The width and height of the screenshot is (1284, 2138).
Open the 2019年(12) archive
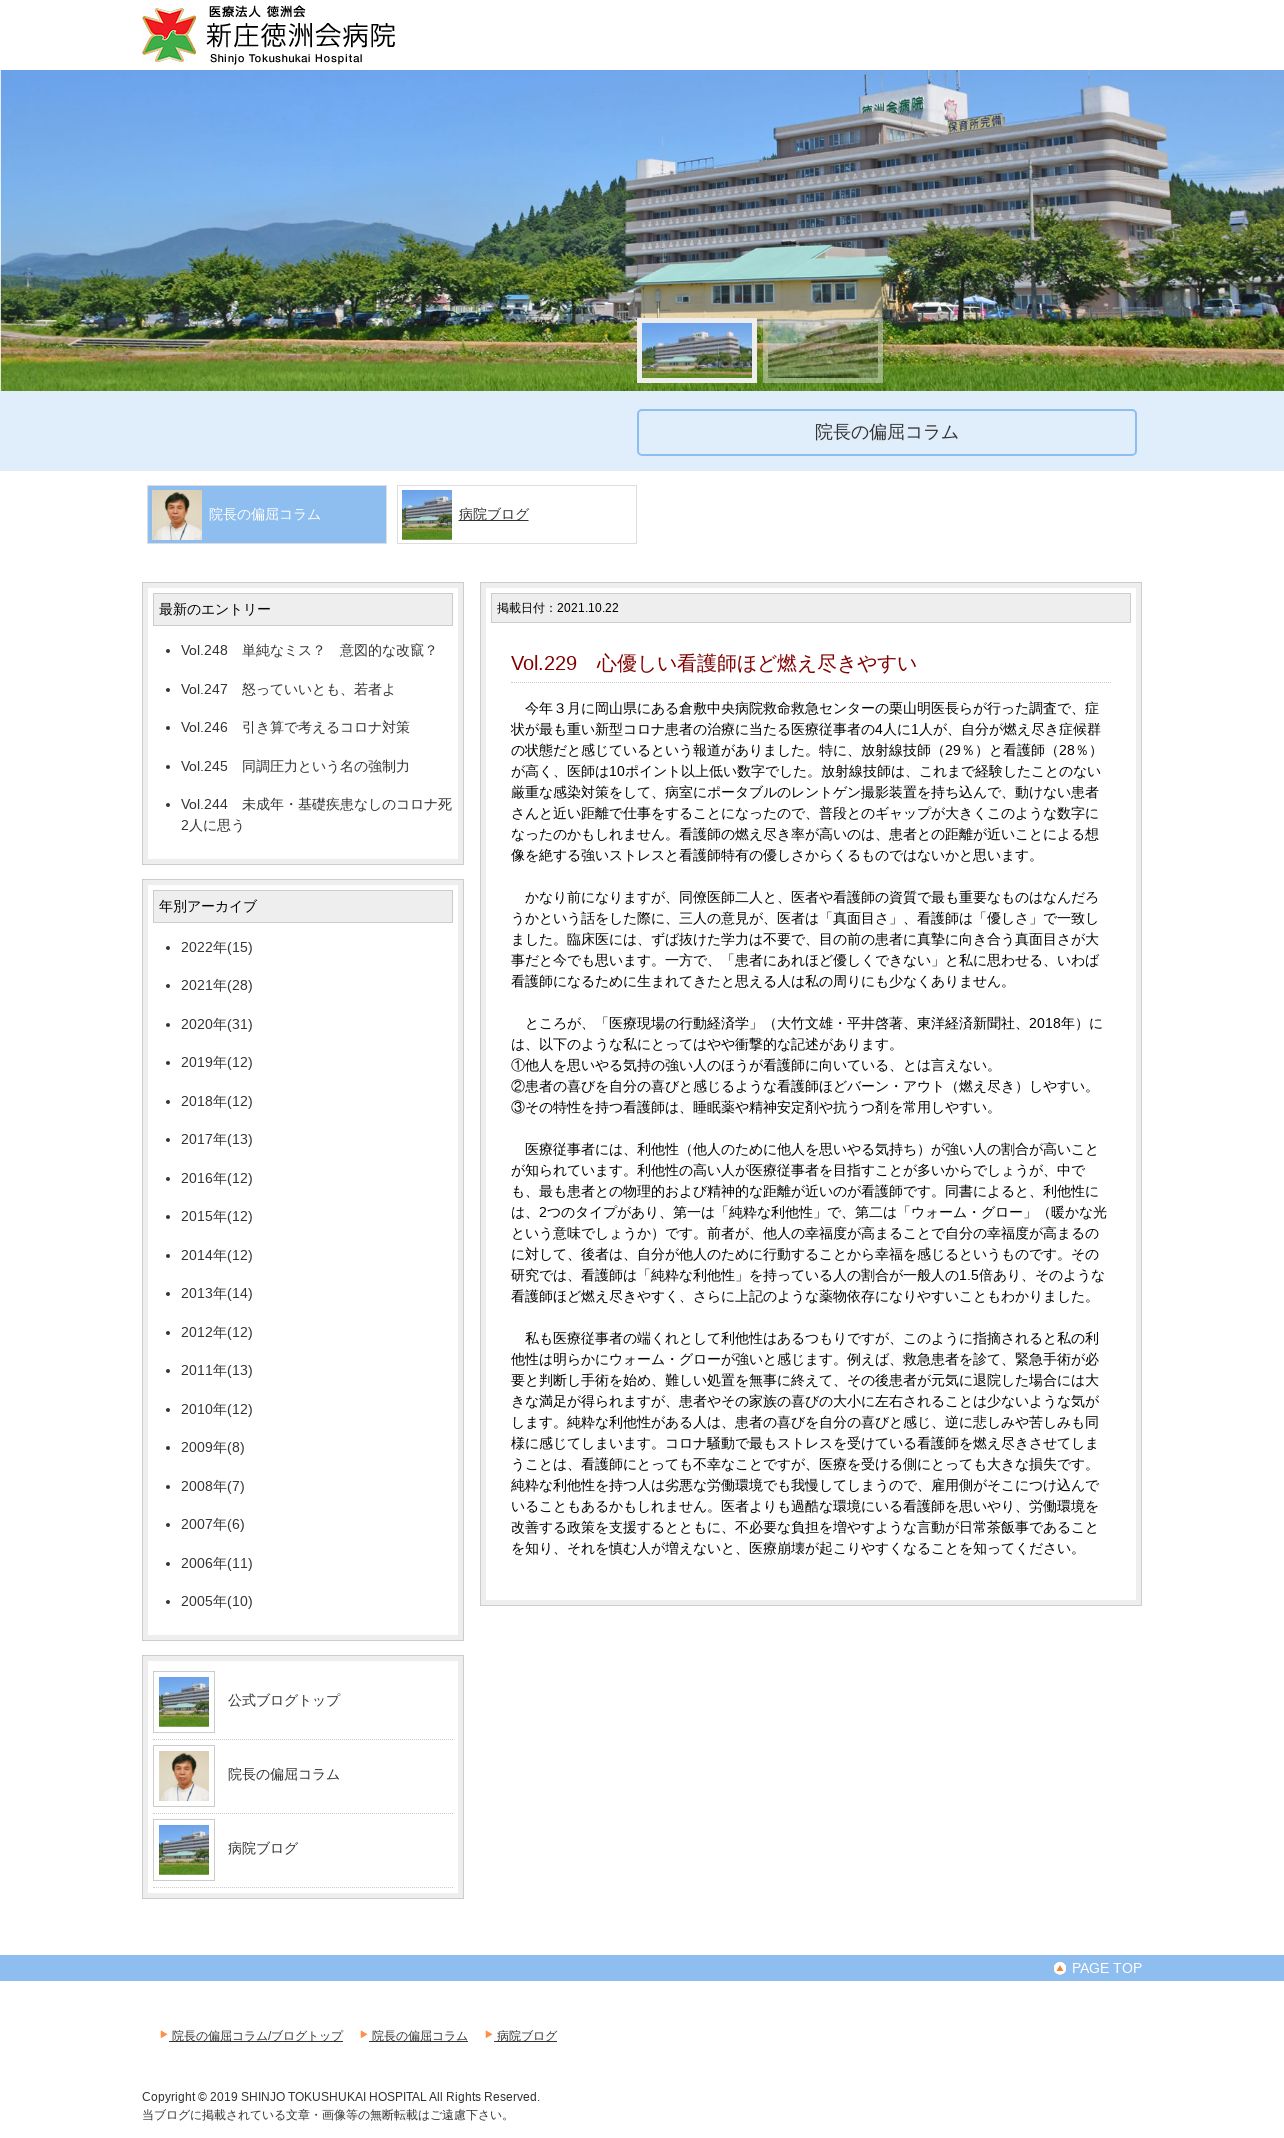(x=217, y=1063)
